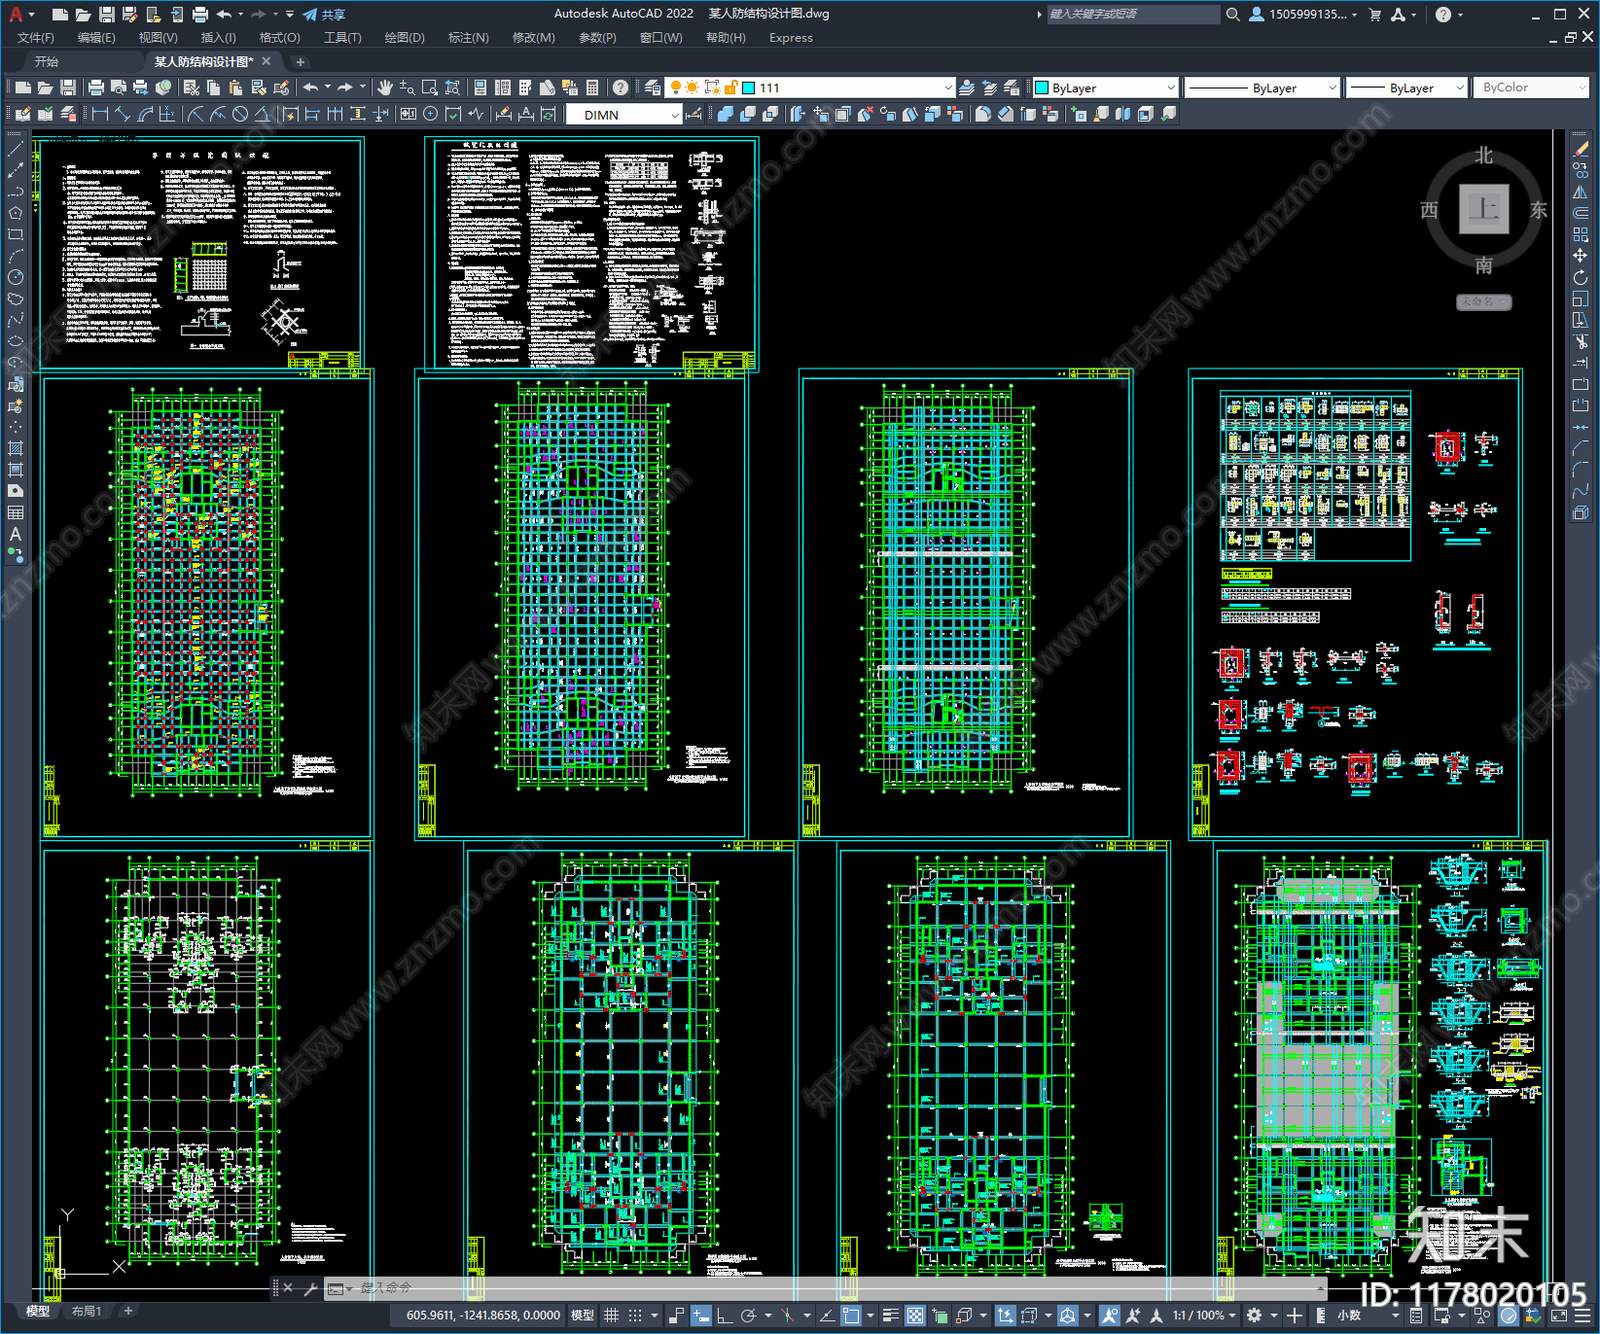
Task: Click the Undo arrow in standard toolbar
Action: point(311,88)
